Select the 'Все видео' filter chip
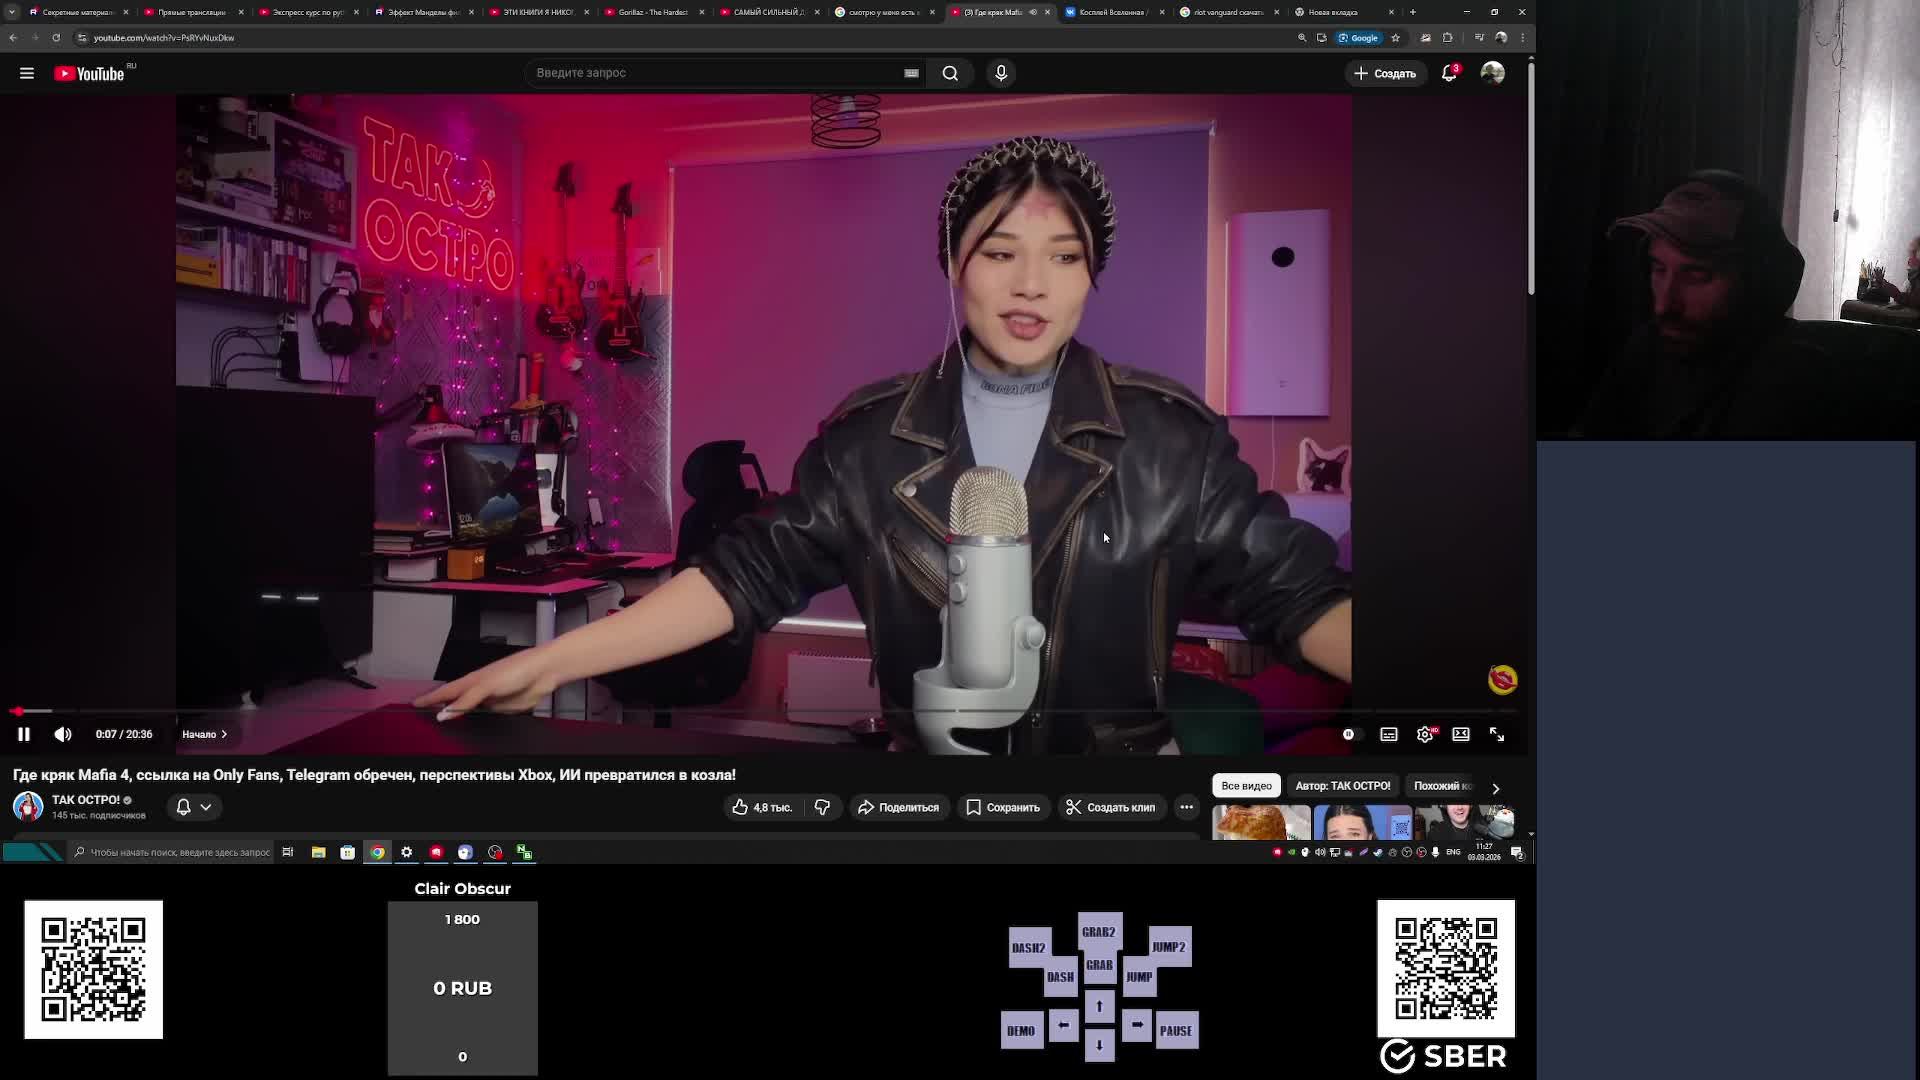Image resolution: width=1920 pixels, height=1080 pixels. 1246,786
